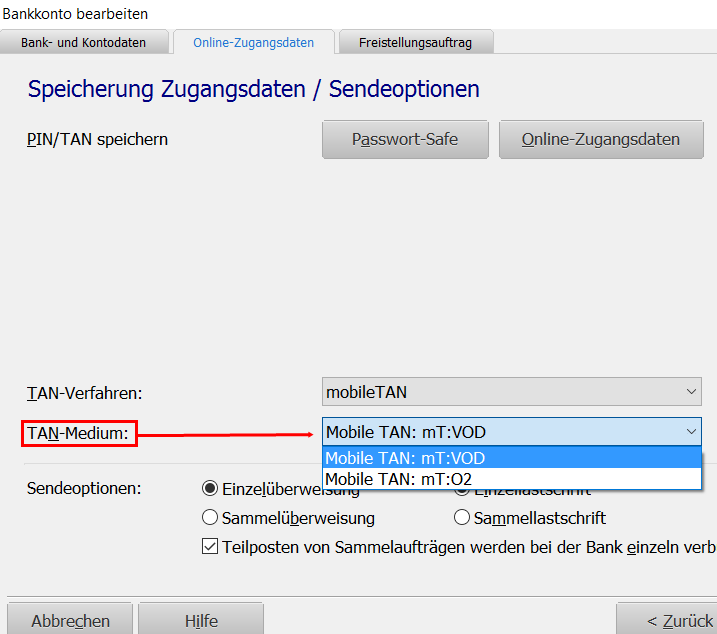Select the Sammelüberweisung radio option

point(210,518)
